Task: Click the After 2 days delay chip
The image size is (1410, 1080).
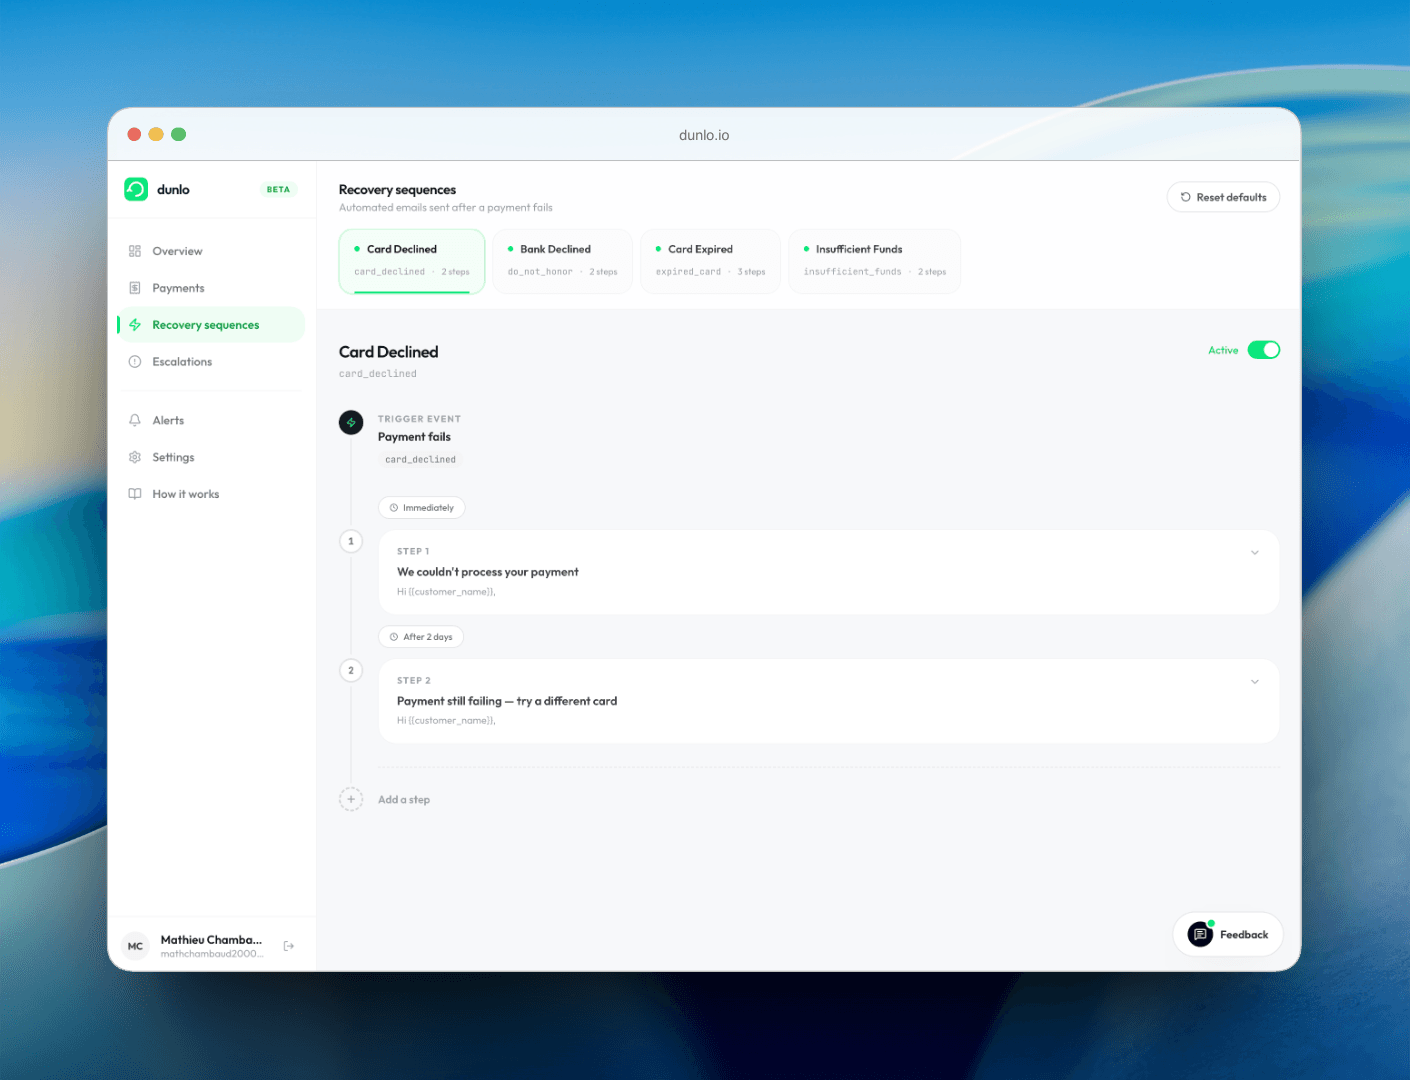Action: [421, 637]
